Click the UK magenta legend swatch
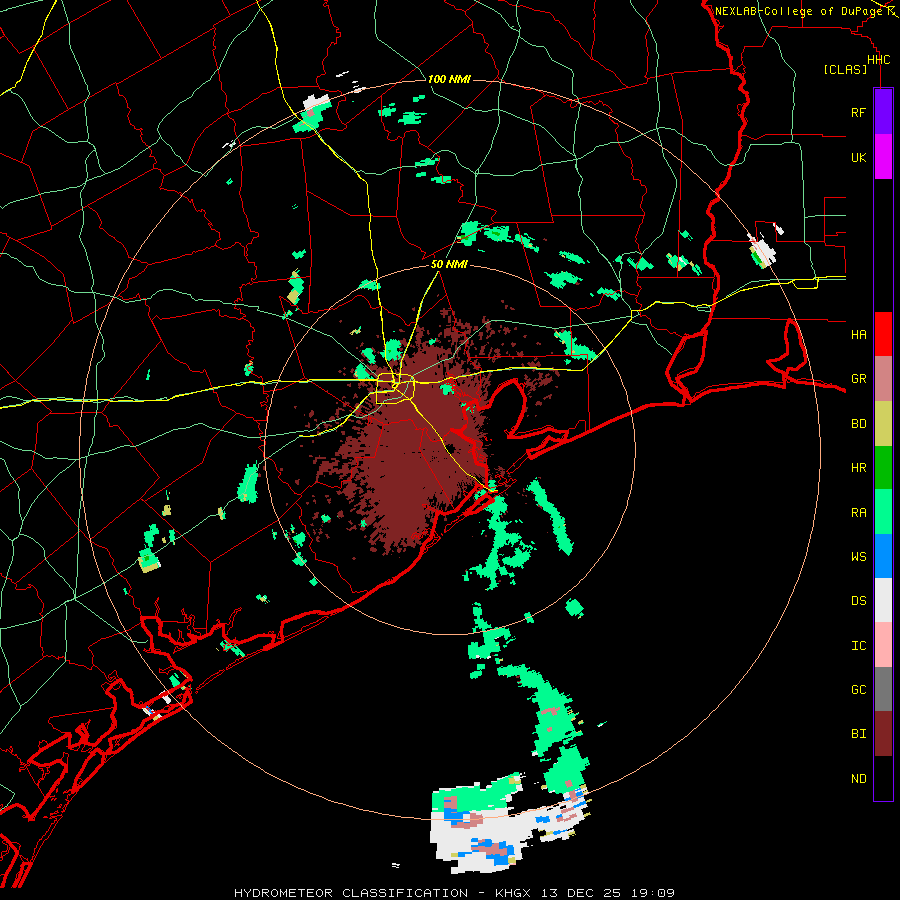Viewport: 900px width, 900px height. (x=883, y=157)
